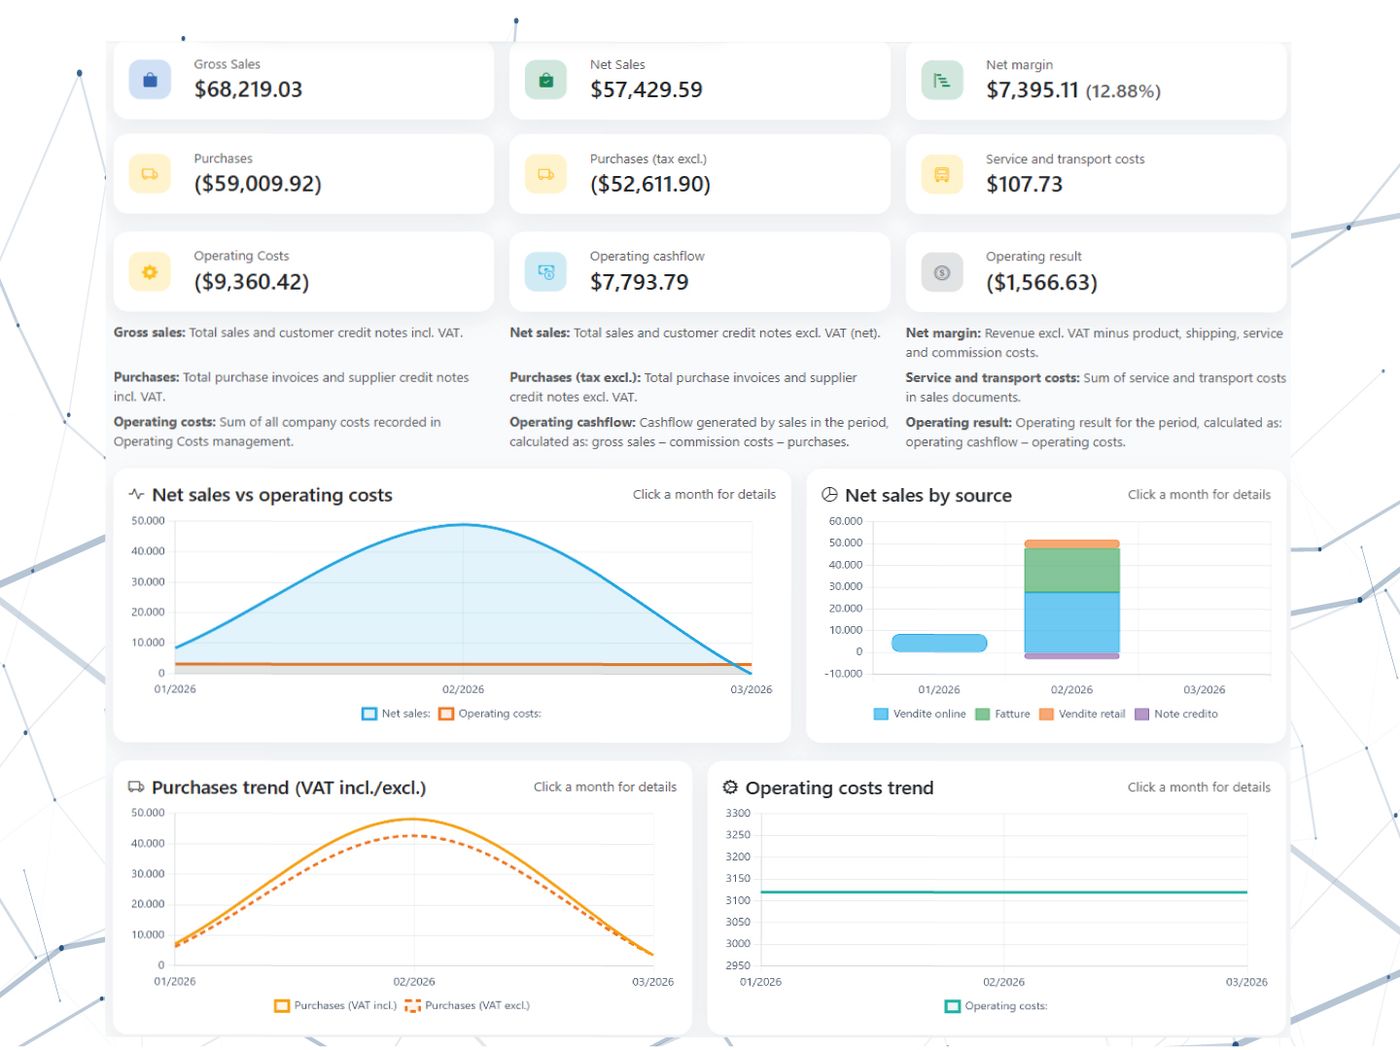The image size is (1400, 1050).
Task: Click the teal line in Operating costs trend
Action: (1004, 892)
